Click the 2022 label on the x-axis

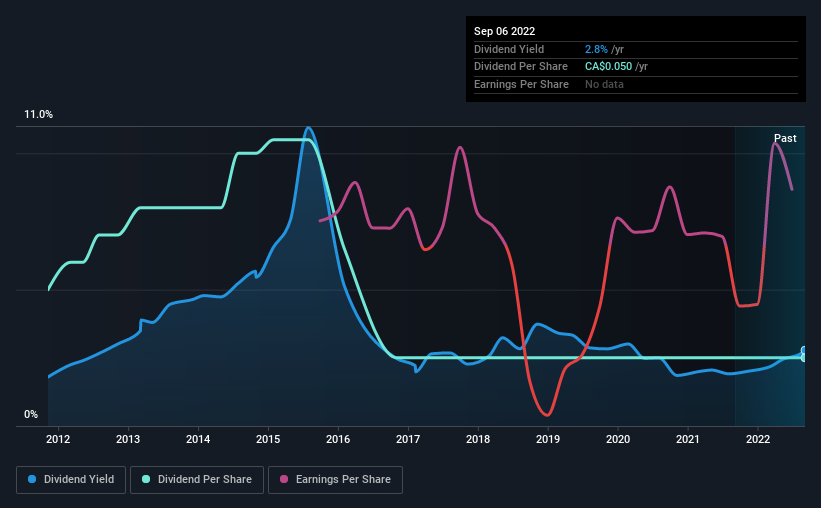tap(758, 439)
